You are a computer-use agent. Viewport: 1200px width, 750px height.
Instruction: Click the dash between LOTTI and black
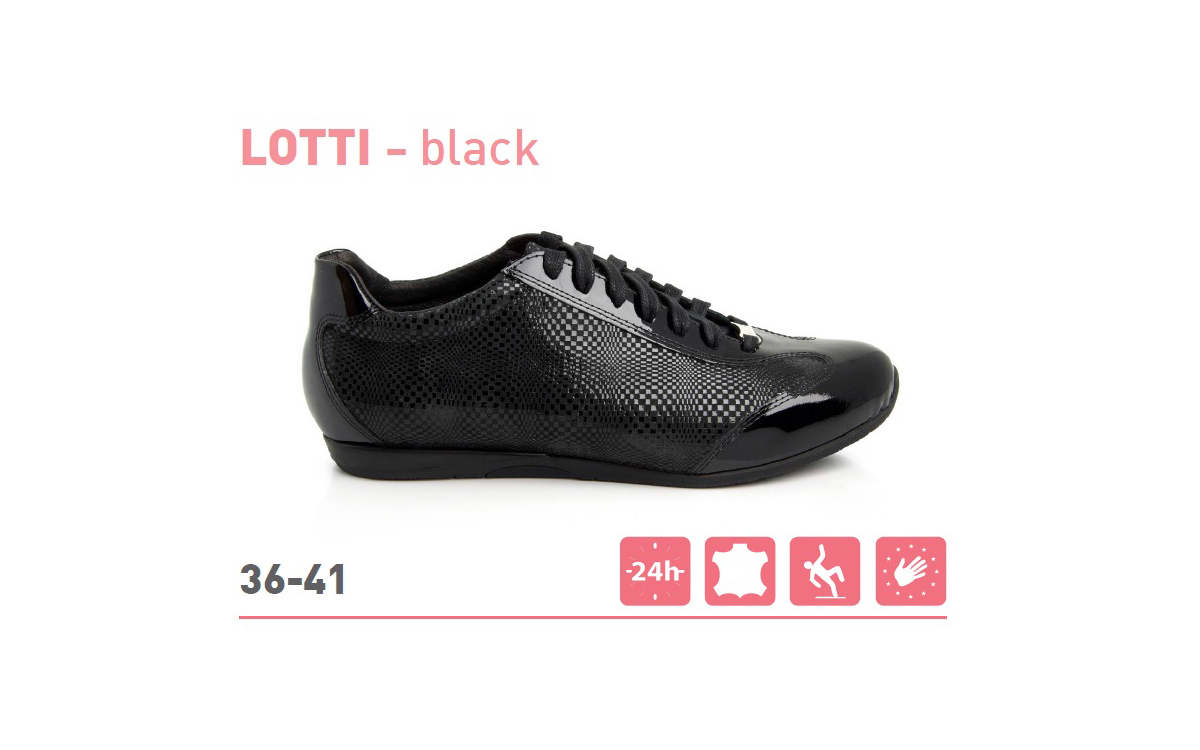pyautogui.click(x=396, y=153)
